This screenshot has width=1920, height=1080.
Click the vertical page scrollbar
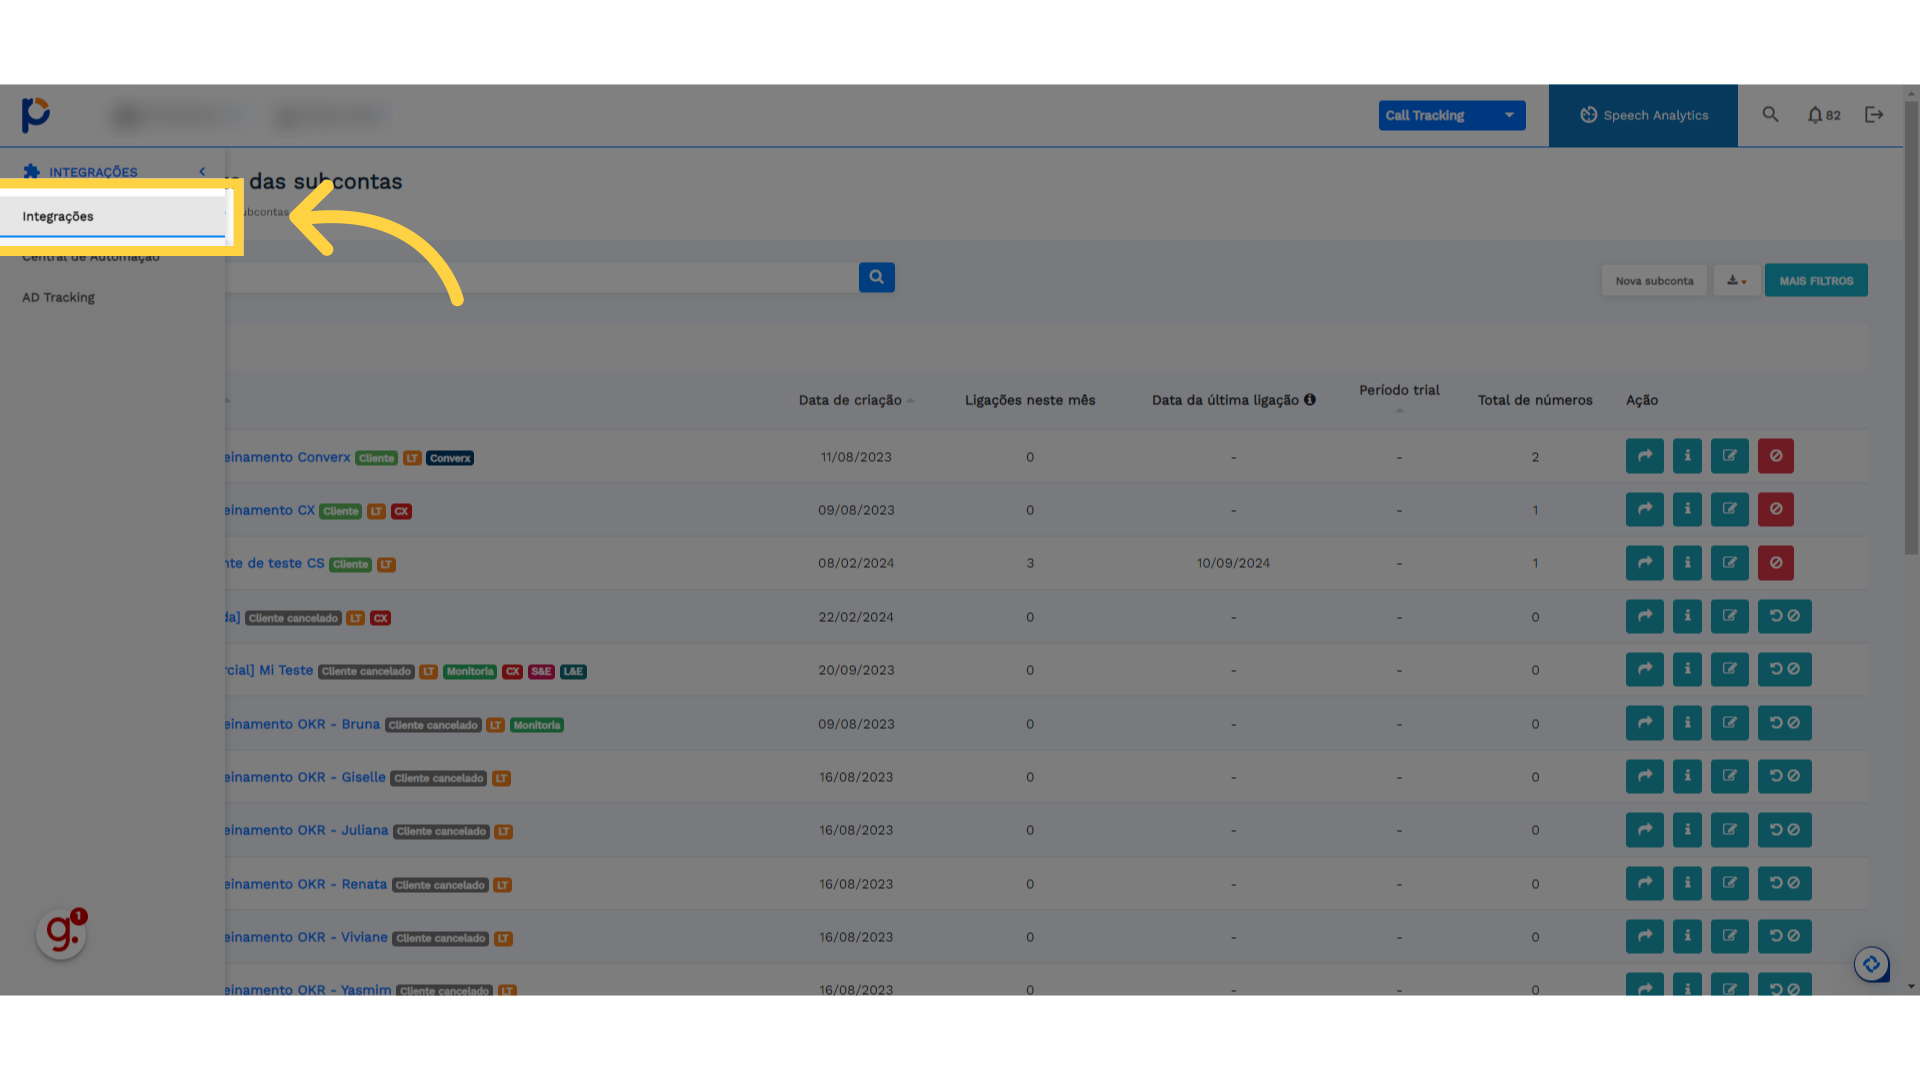(x=1910, y=330)
